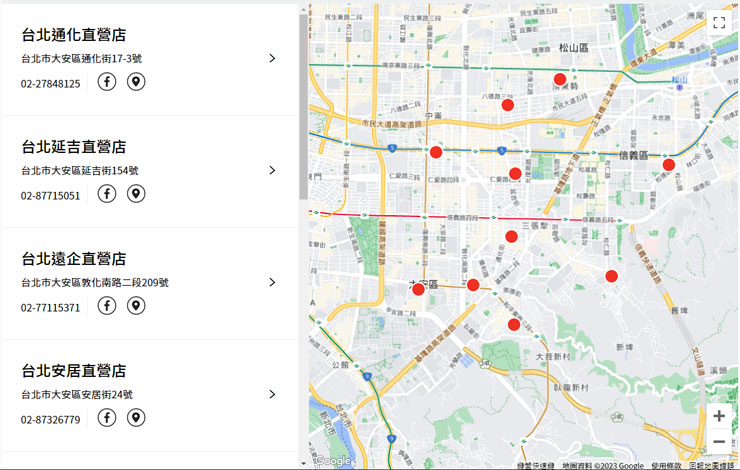The height and width of the screenshot is (470, 740).
Task: Expand 台北安居直營店 details with chevron arrow
Action: pos(272,394)
